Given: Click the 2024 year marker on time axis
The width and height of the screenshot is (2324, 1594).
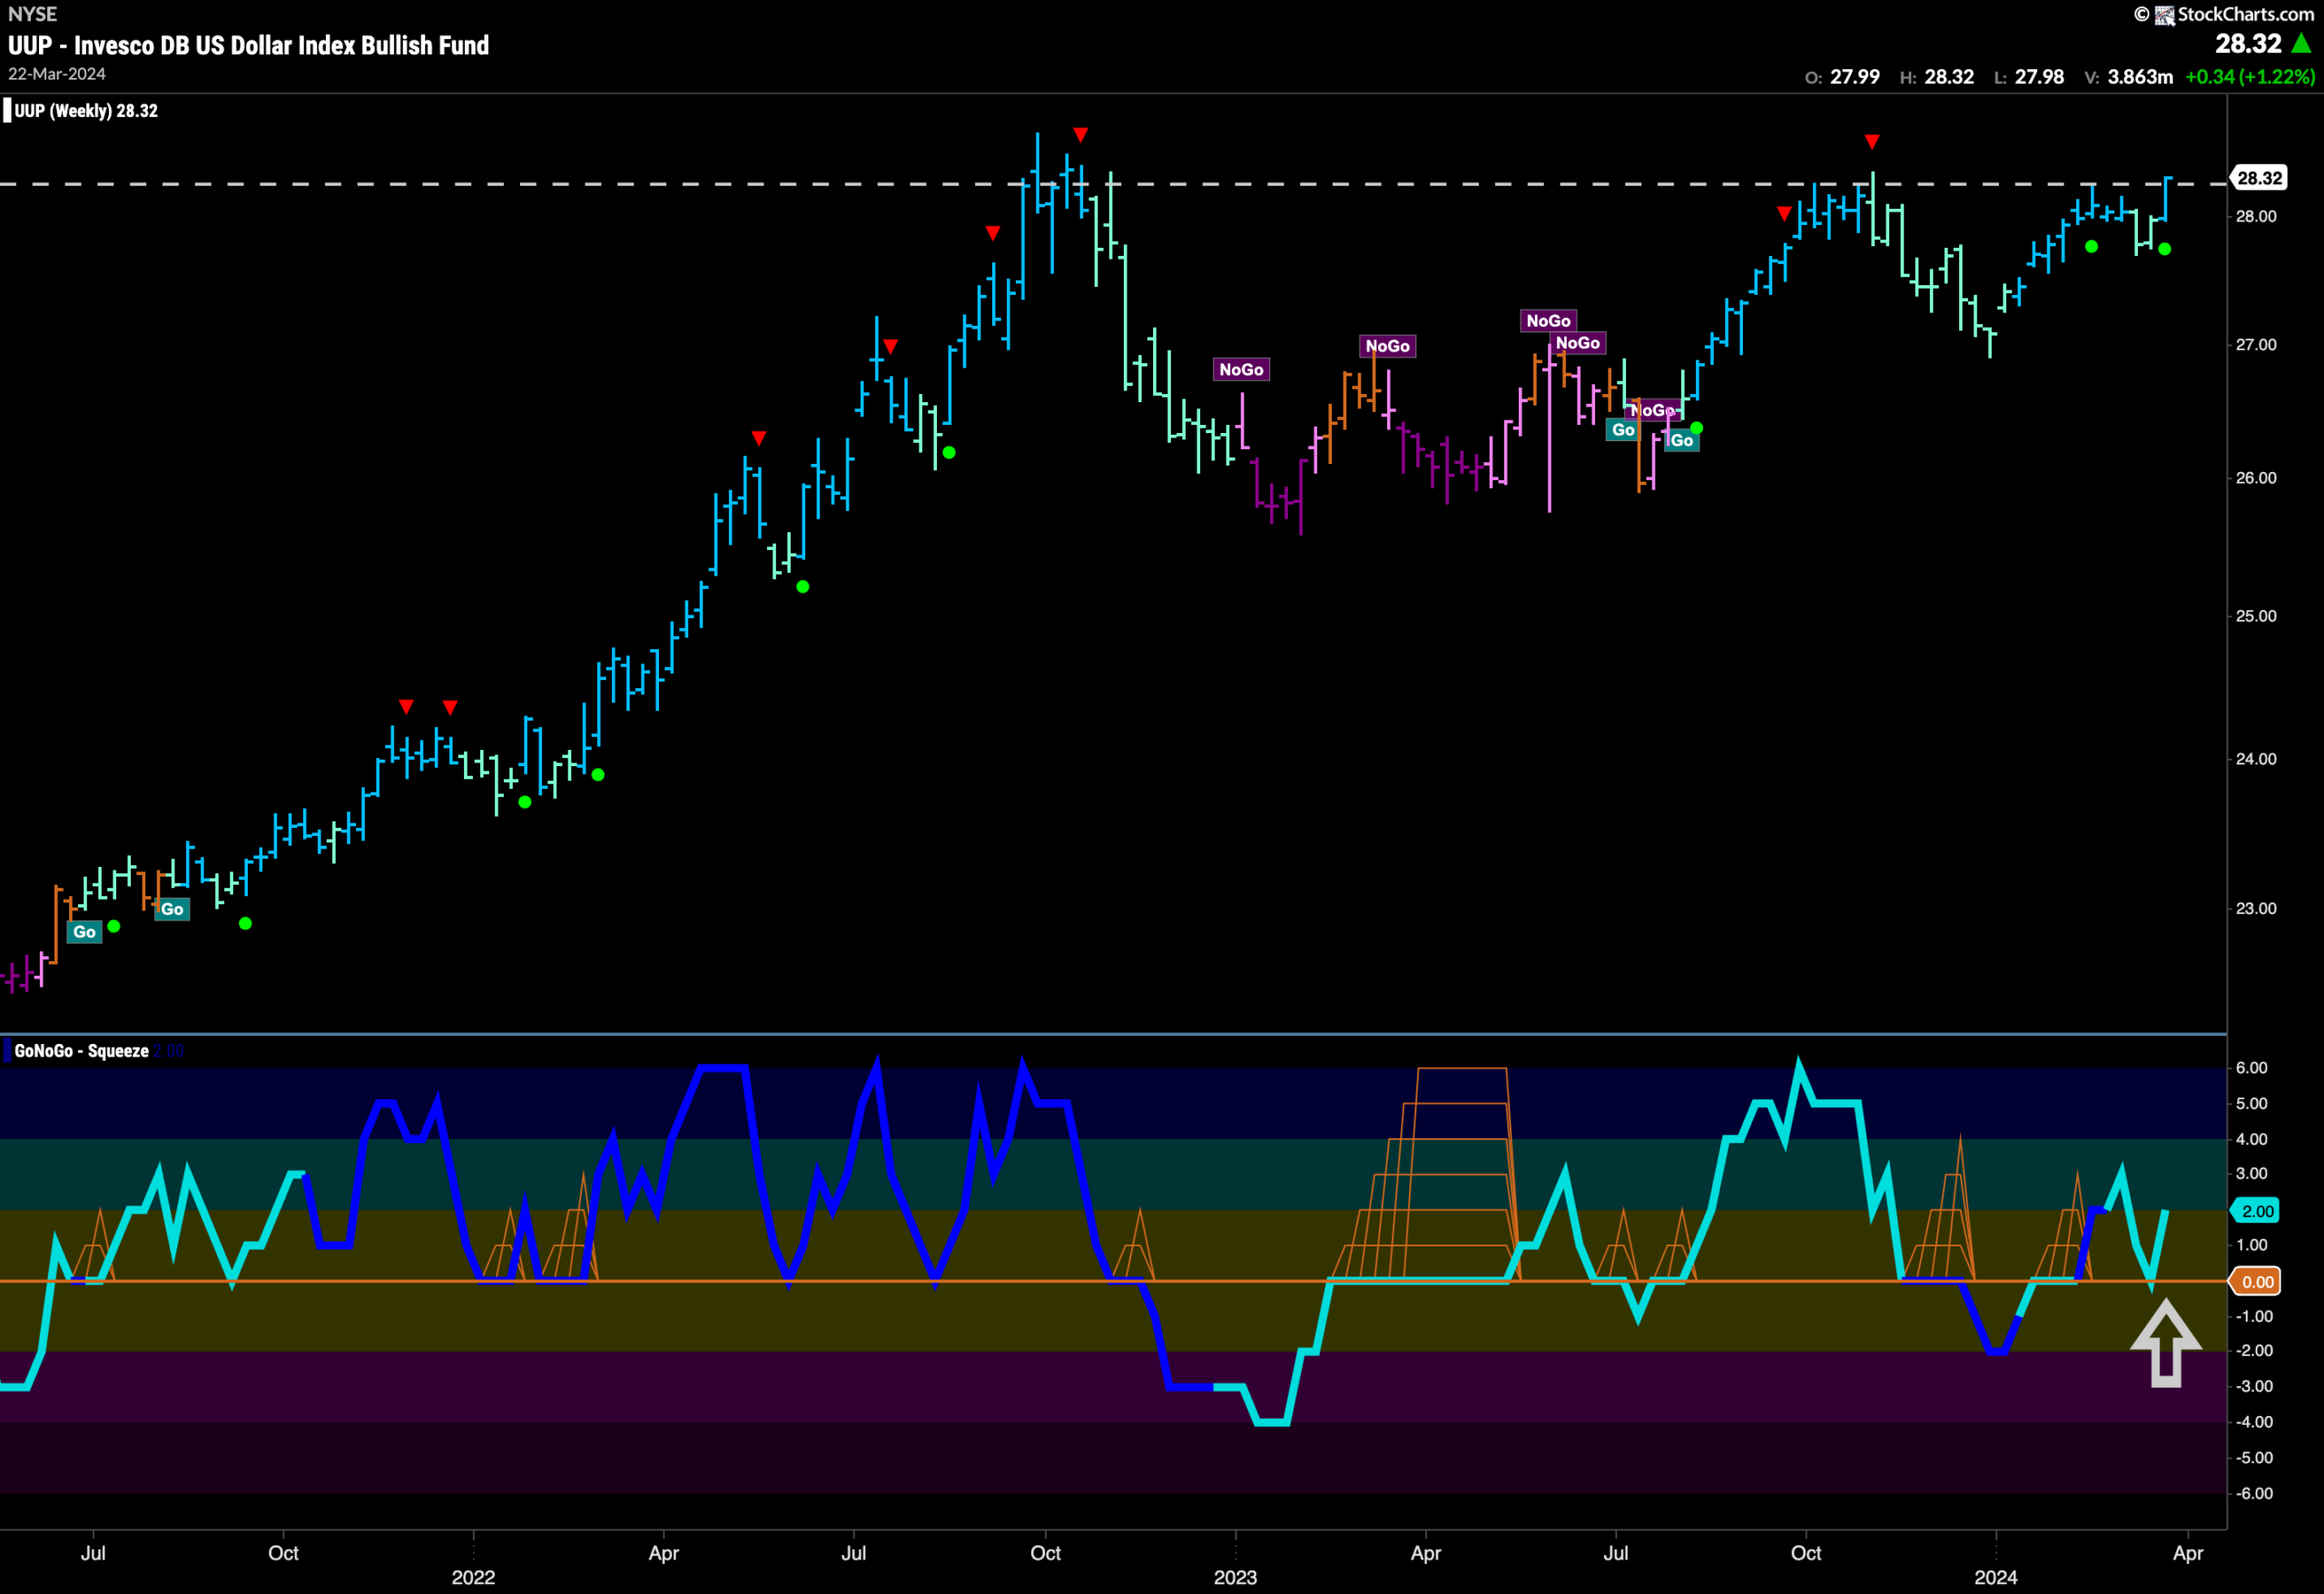Looking at the screenshot, I should coord(1995,1577).
